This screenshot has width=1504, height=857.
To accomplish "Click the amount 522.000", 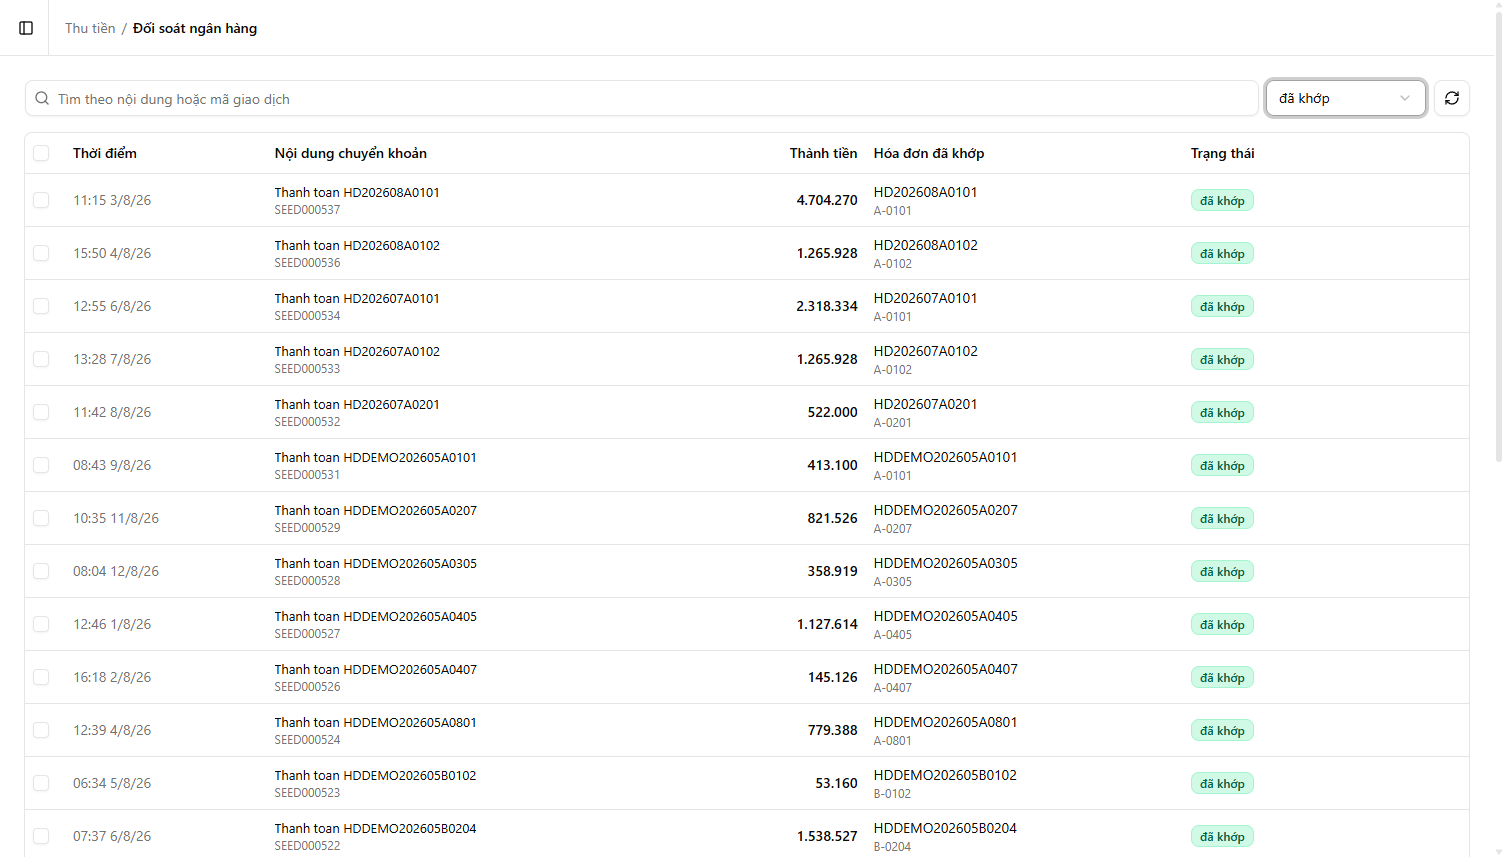I will [833, 412].
